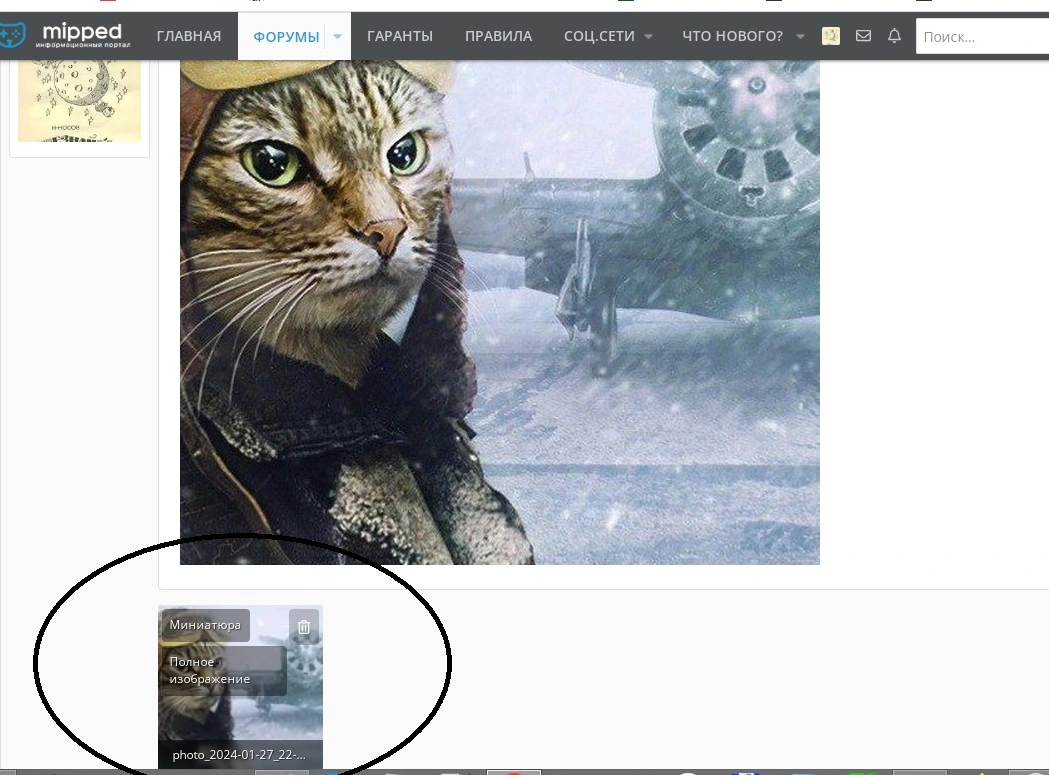1049x775 pixels.
Task: Delete attachment with trash icon
Action: coord(304,626)
